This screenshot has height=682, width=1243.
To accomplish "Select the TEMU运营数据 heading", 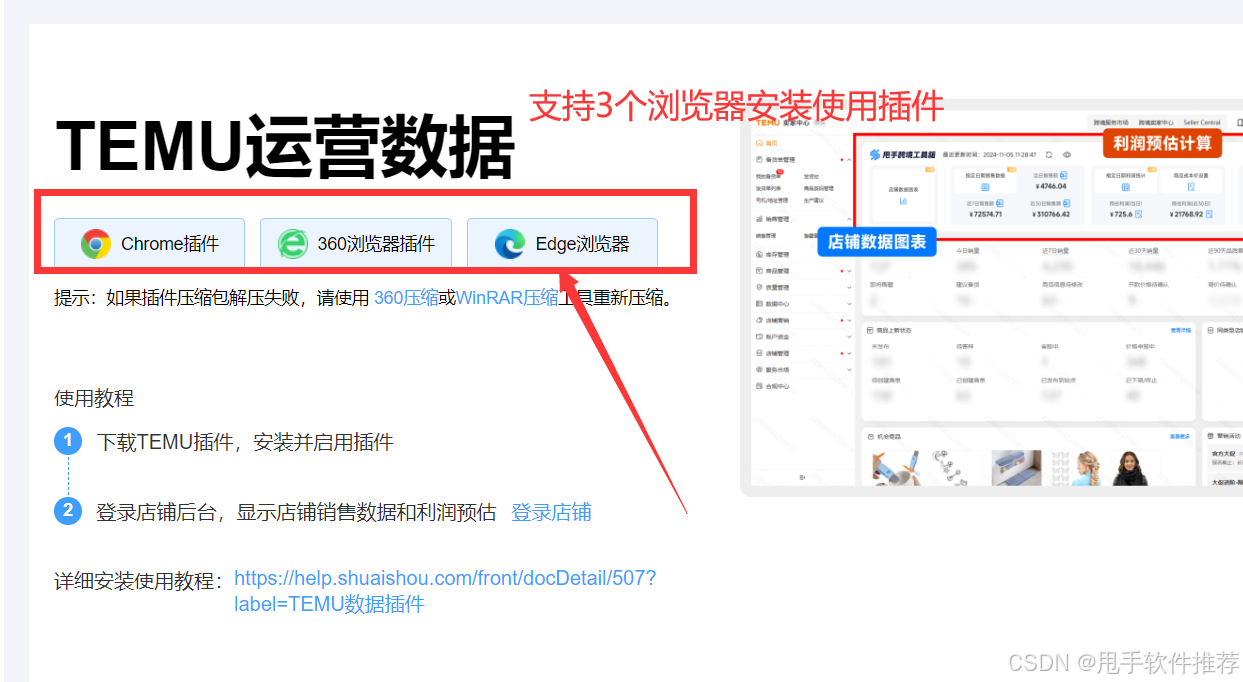I will click(x=285, y=147).
